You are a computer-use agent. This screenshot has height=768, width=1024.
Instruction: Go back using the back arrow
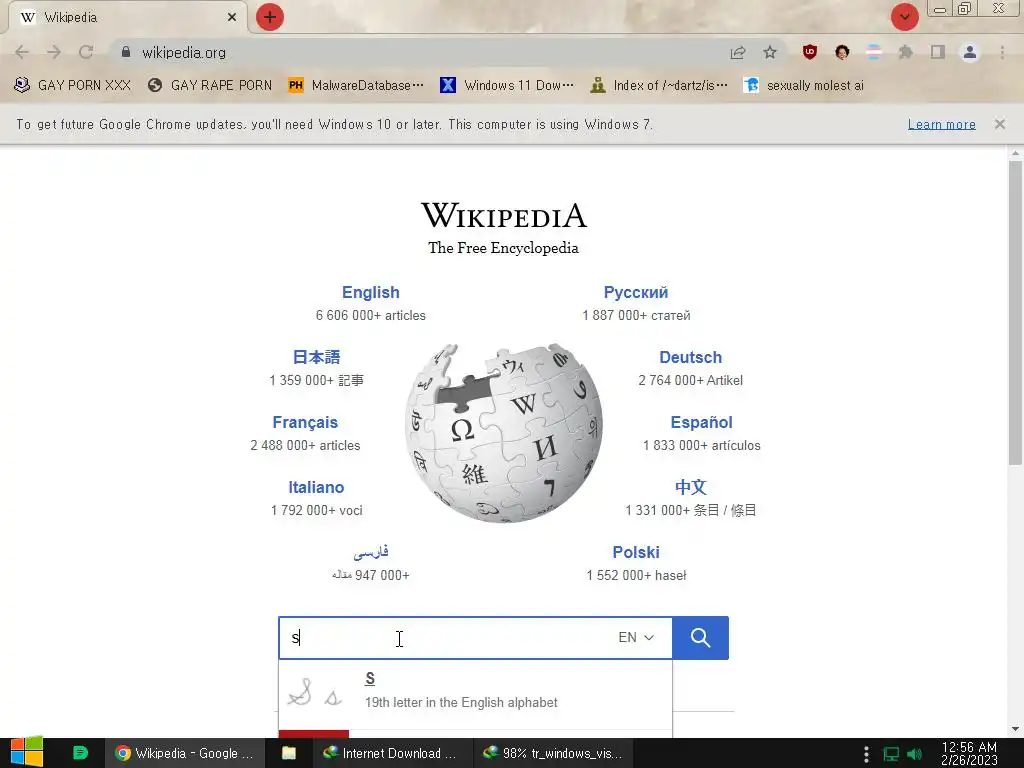click(x=22, y=52)
